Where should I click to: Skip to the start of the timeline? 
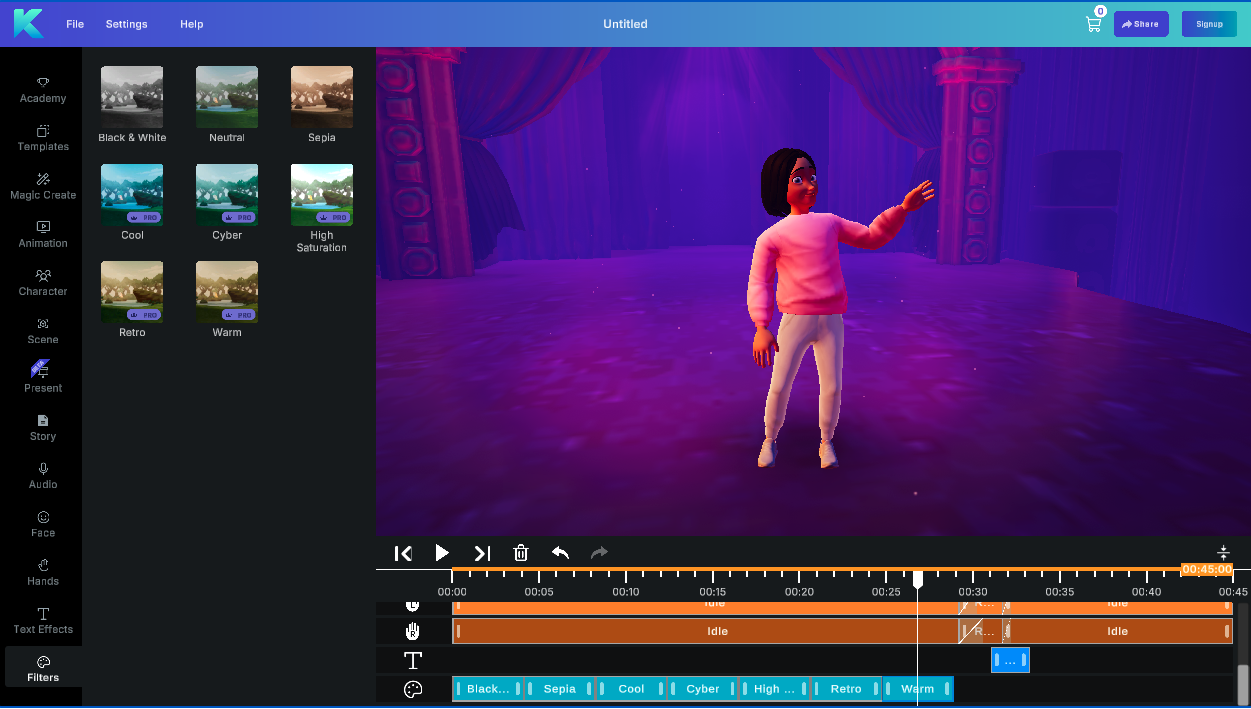coord(403,553)
